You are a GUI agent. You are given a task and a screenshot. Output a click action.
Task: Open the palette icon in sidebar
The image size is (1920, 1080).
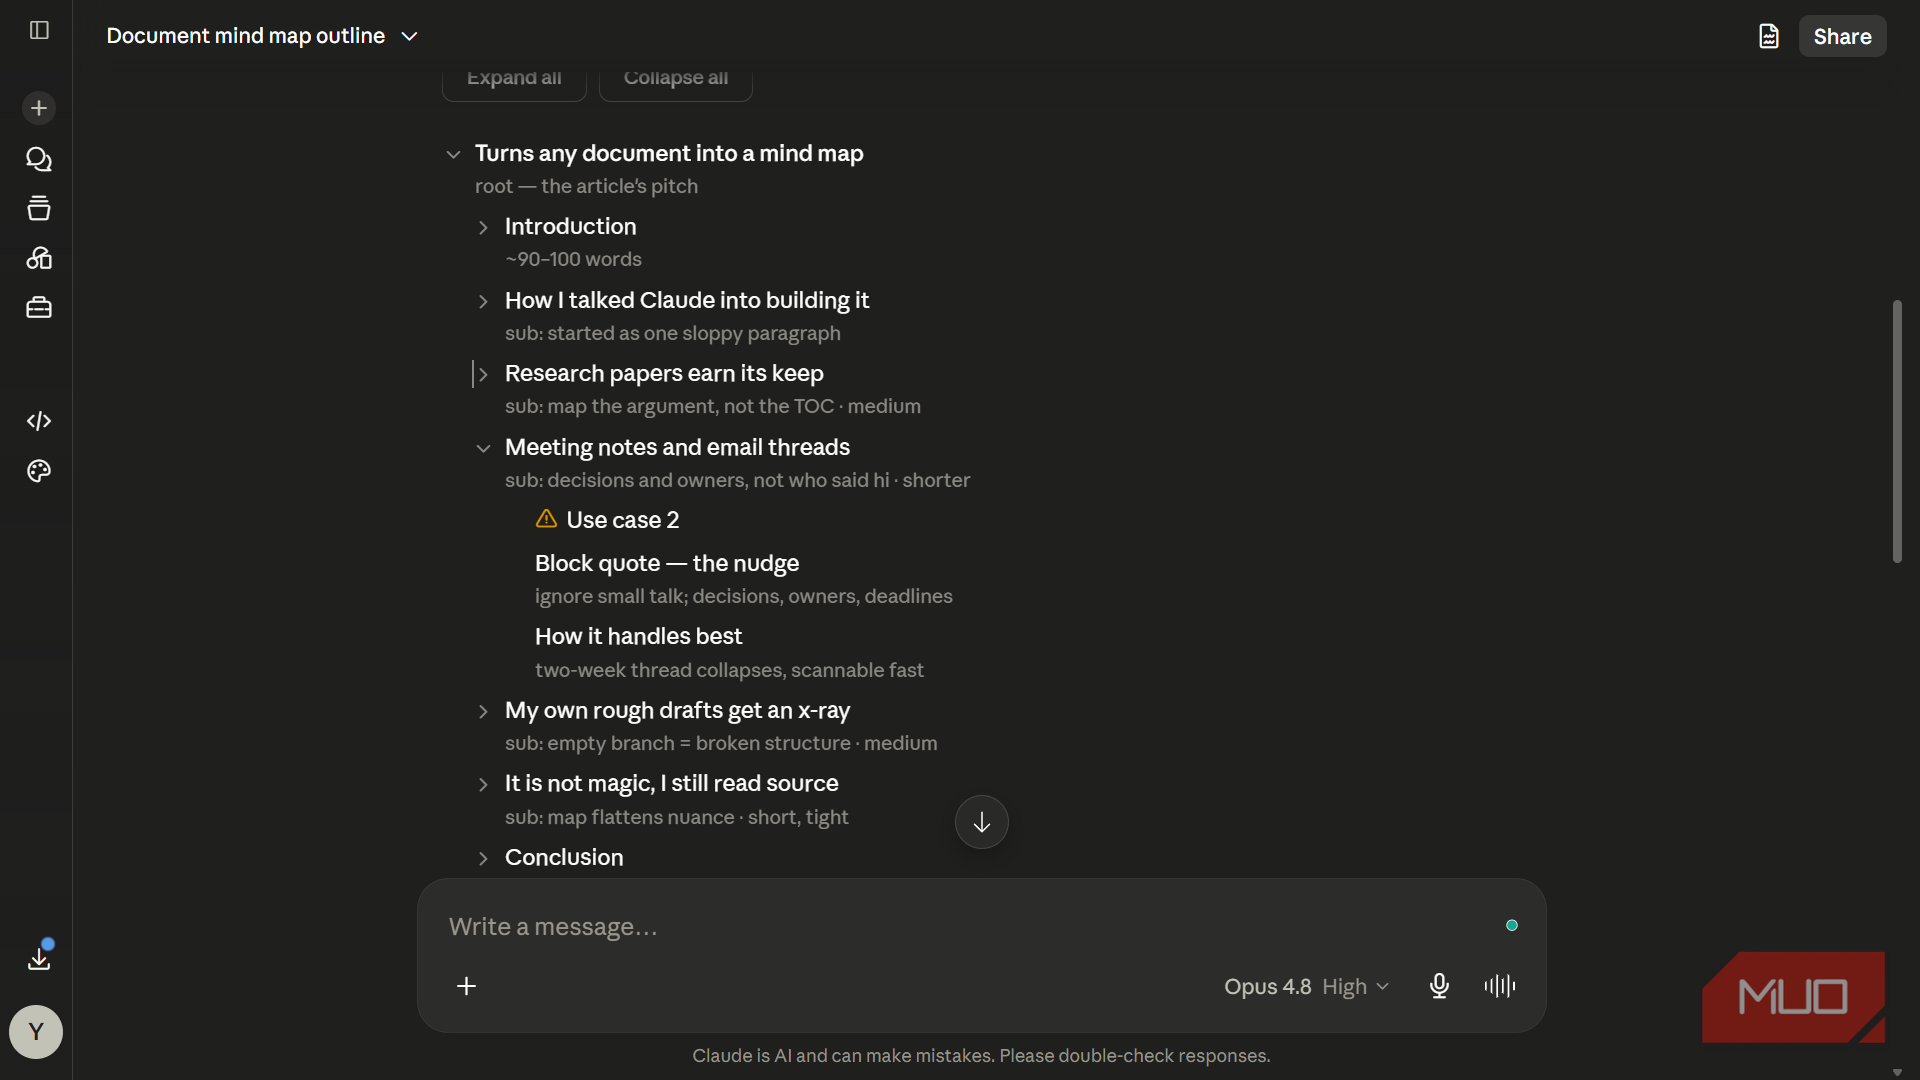[x=39, y=471]
